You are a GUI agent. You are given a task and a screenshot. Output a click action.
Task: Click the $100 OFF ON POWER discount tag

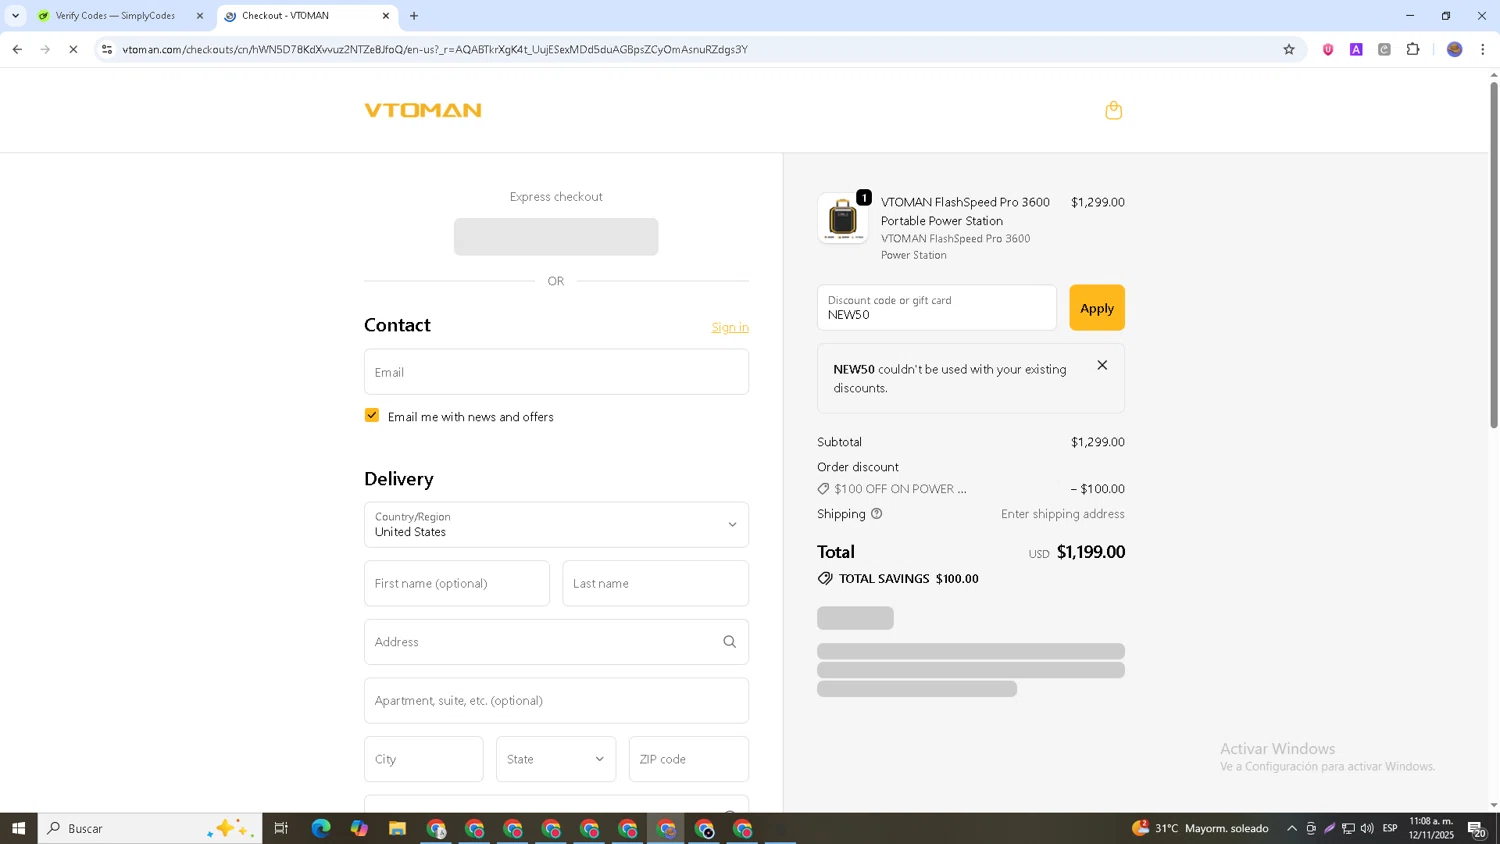point(892,489)
